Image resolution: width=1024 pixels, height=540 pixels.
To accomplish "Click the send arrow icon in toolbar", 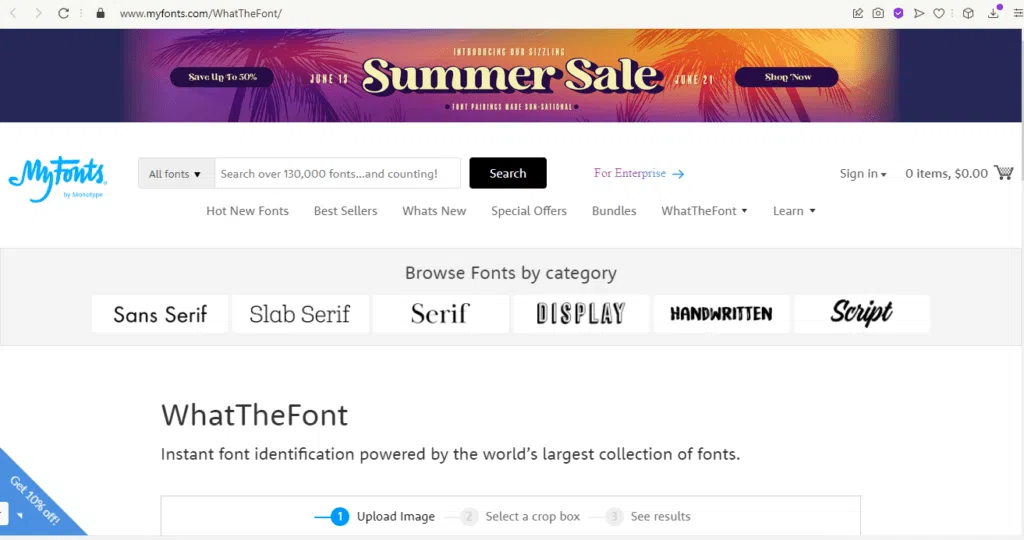I will point(919,14).
